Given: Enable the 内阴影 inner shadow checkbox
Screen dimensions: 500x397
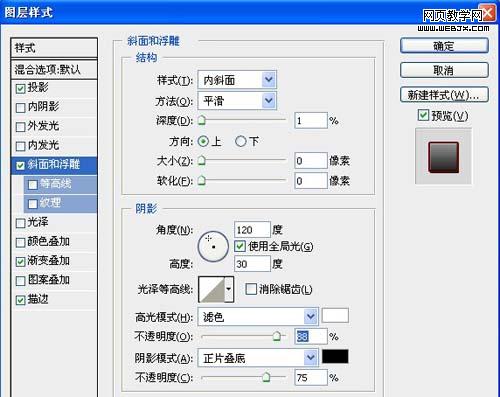Looking at the screenshot, I should tap(20, 108).
